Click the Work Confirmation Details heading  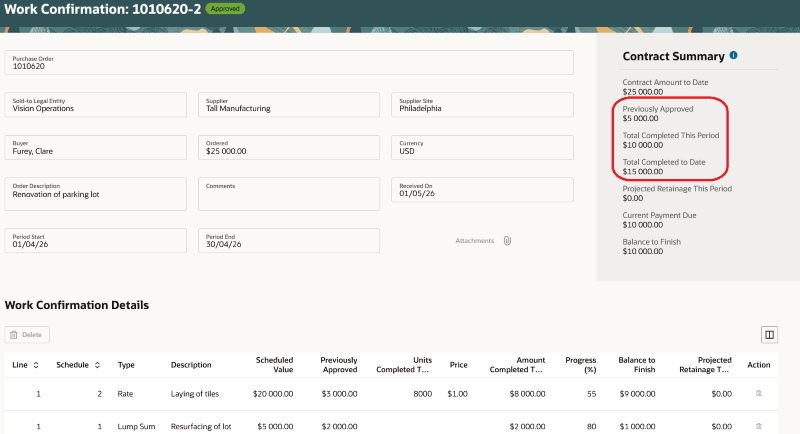pos(77,305)
